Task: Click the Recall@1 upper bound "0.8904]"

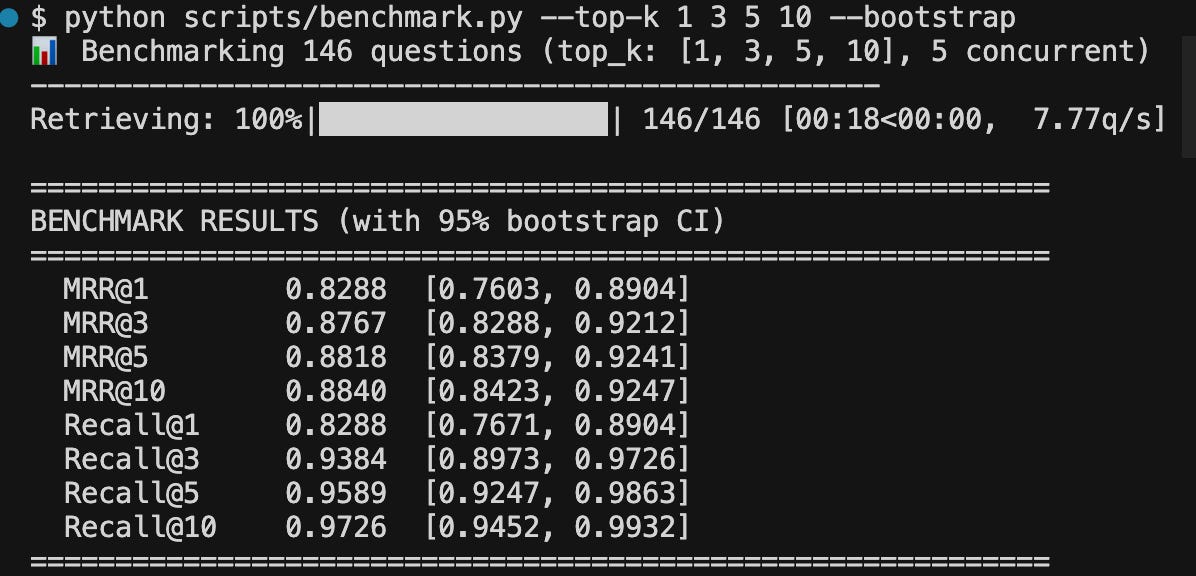Action: pos(632,424)
